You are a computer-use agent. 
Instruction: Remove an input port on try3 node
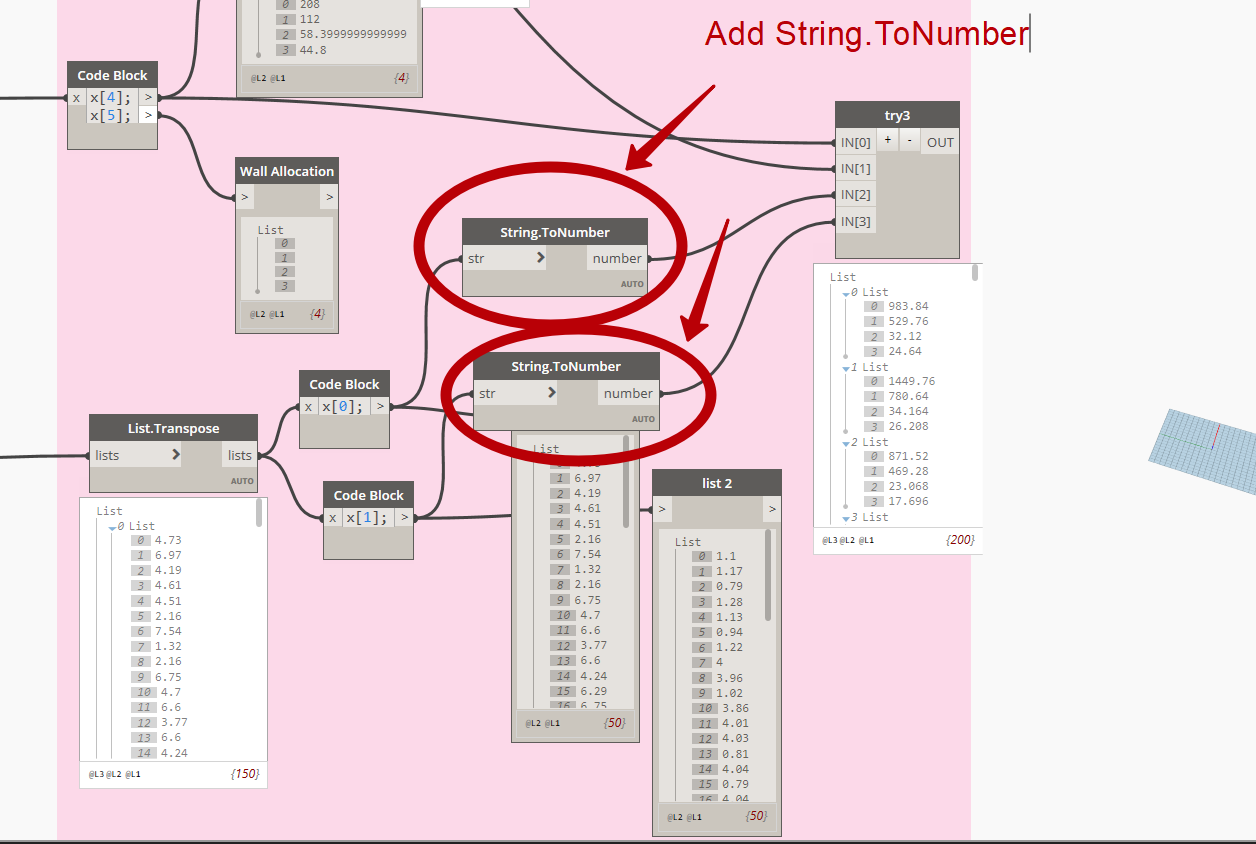[909, 141]
